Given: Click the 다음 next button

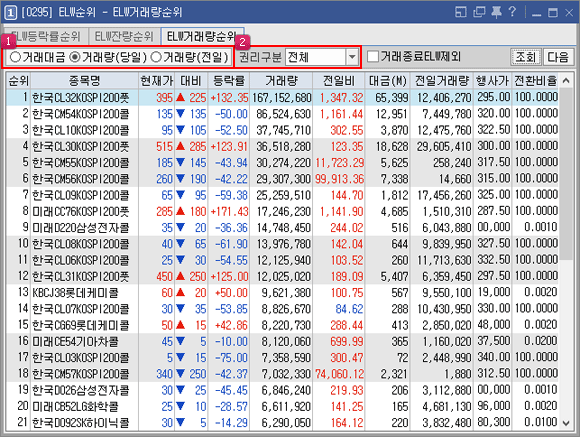Looking at the screenshot, I should 558,57.
